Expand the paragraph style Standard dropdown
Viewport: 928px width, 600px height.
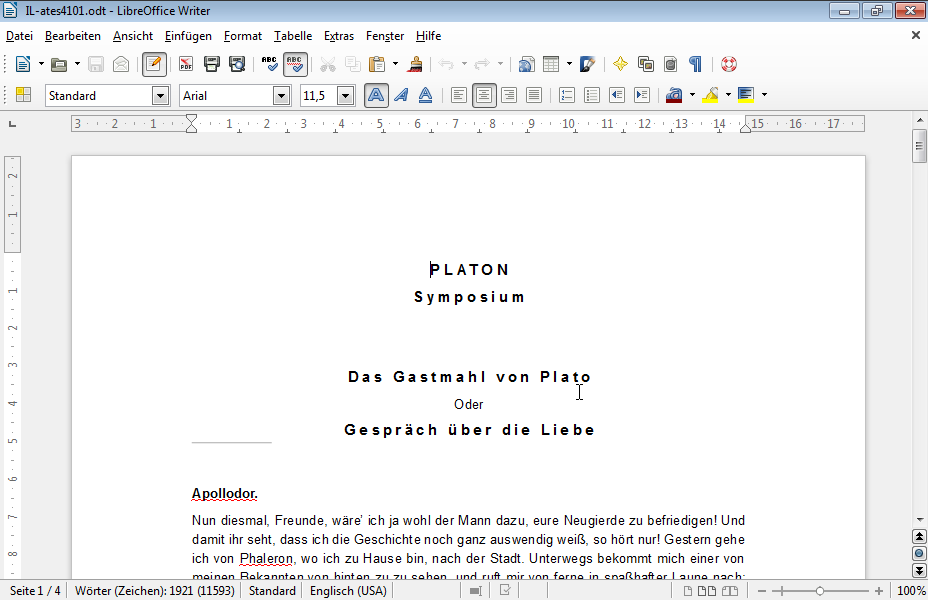tap(160, 95)
